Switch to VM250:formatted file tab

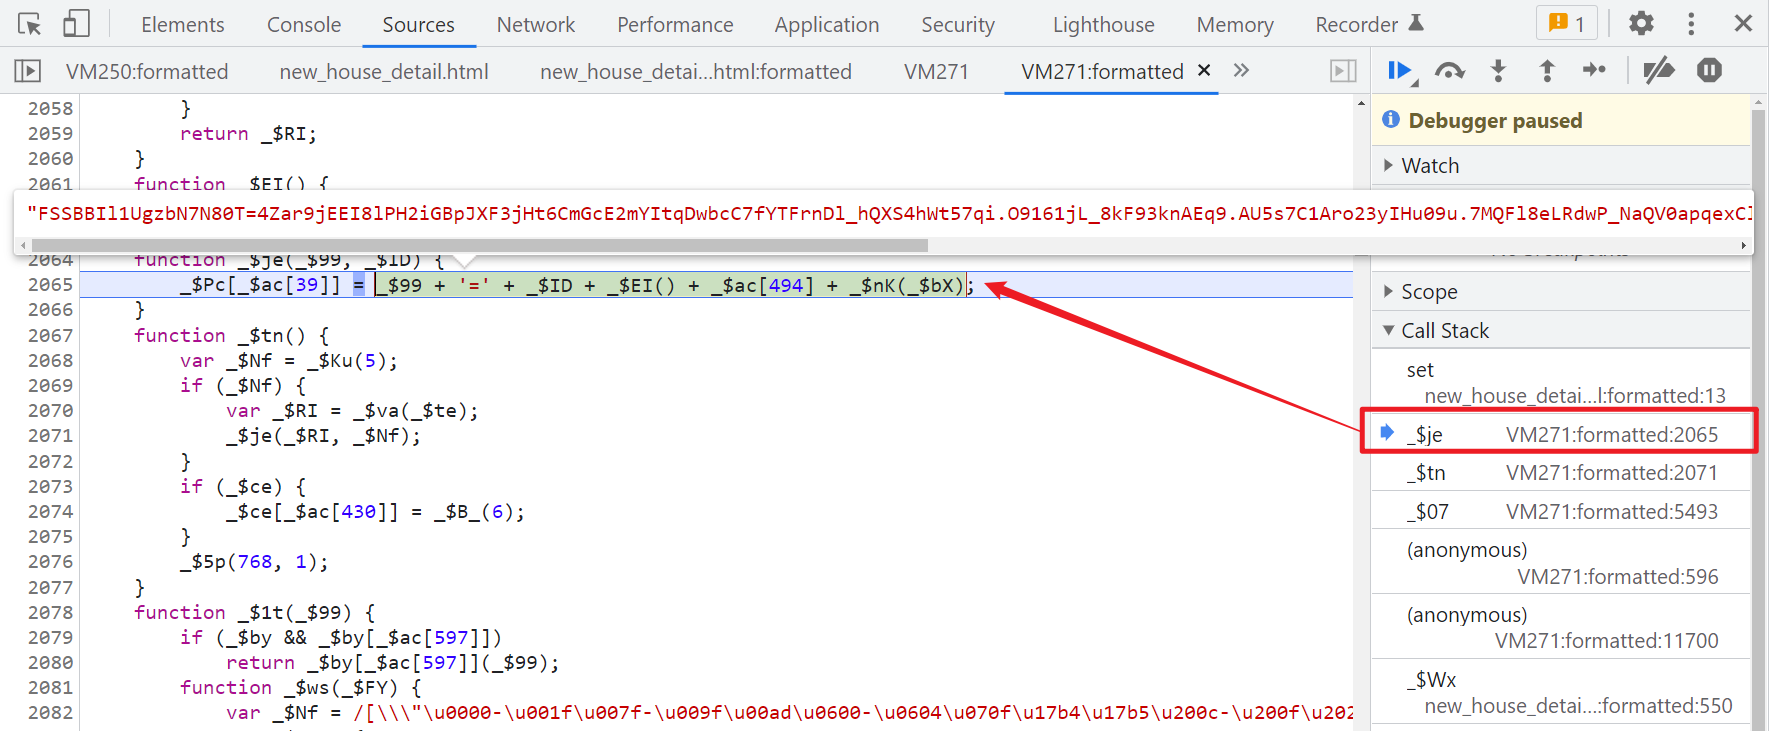[x=147, y=71]
